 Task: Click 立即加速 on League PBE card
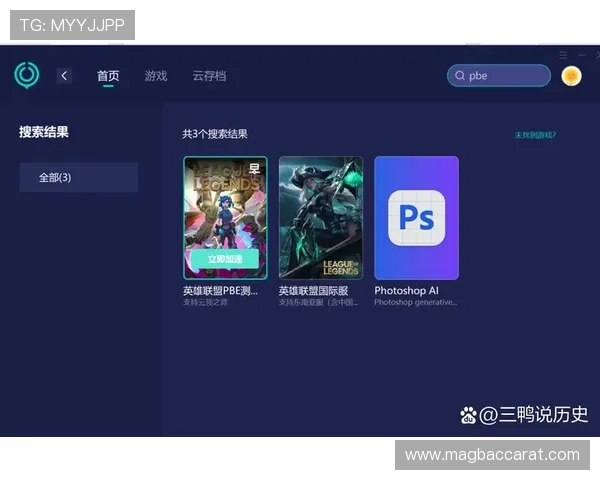225,259
